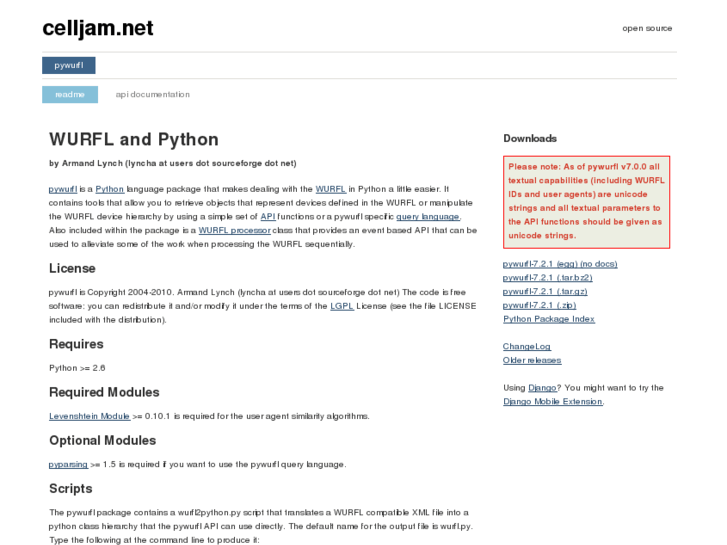Screen dimensions: 727x545
Task: View the ChangeLog link
Action: 526,346
